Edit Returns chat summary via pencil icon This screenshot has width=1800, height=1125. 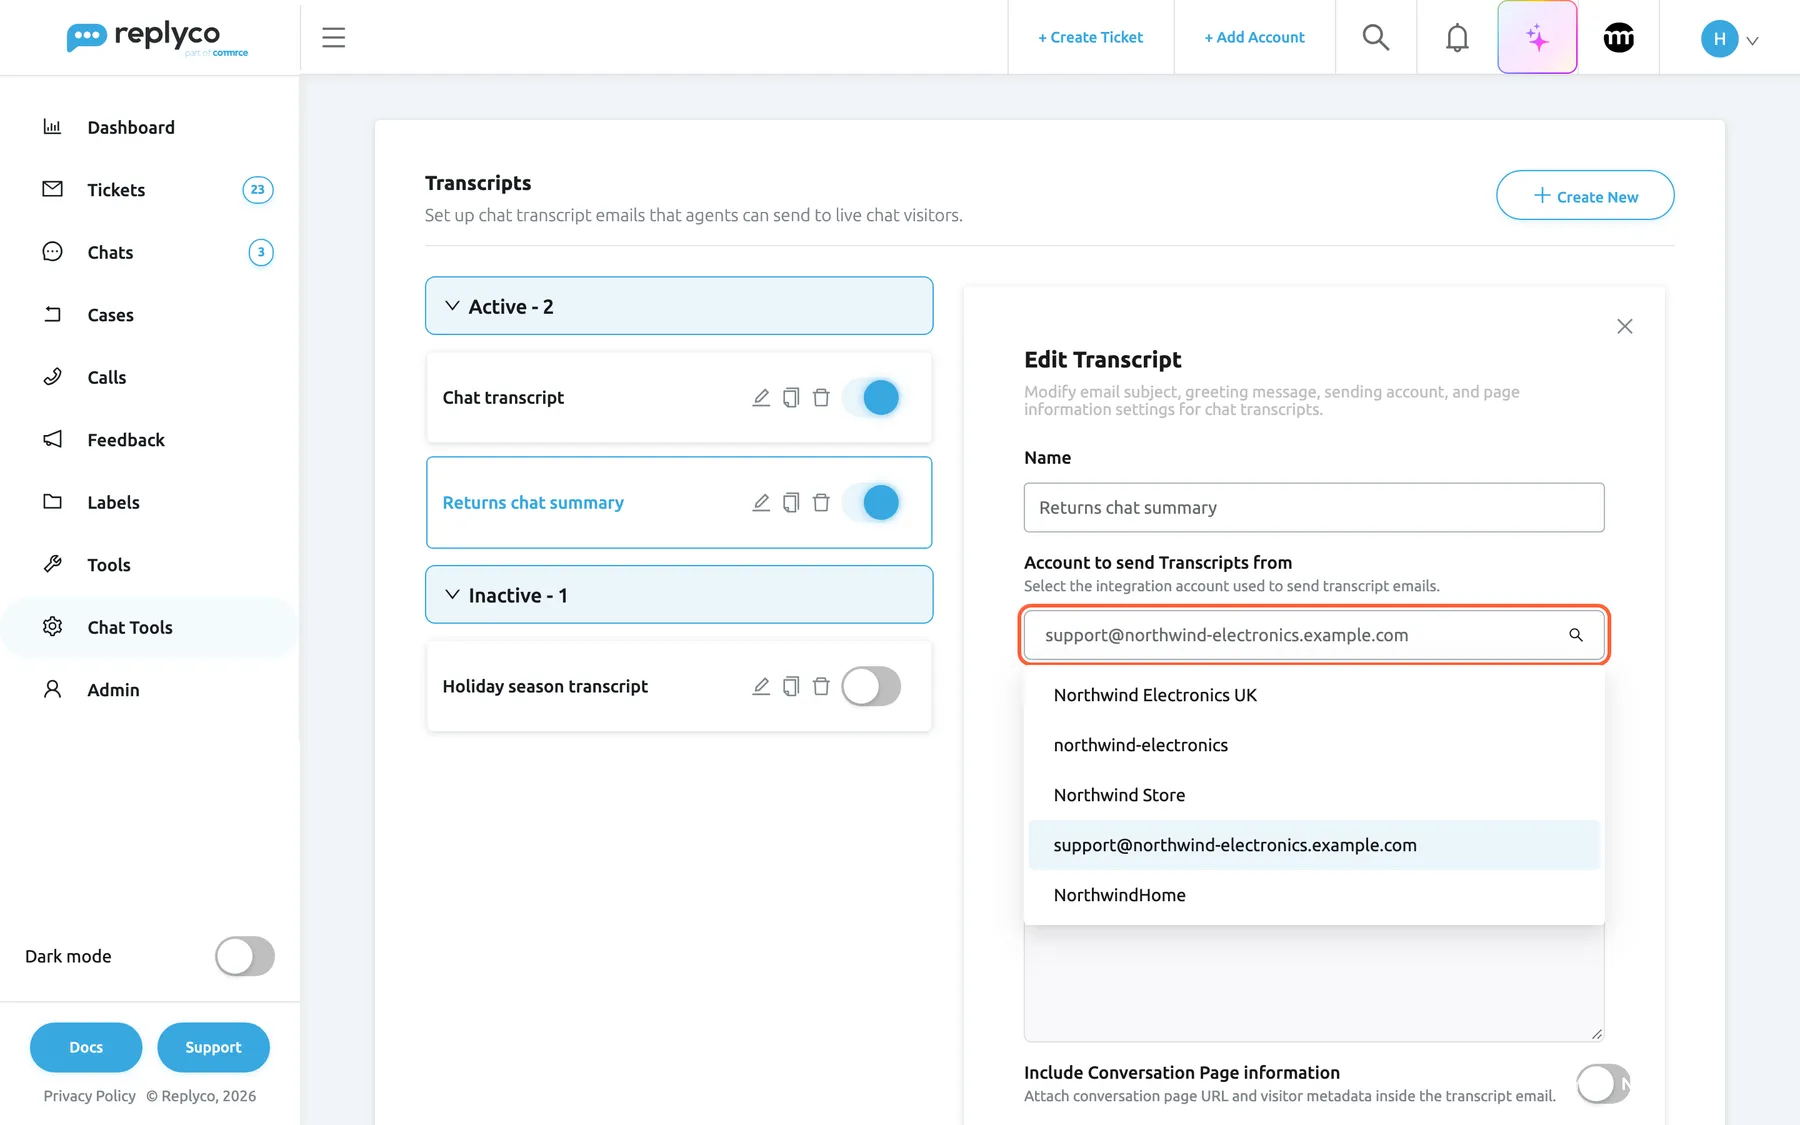(x=761, y=503)
